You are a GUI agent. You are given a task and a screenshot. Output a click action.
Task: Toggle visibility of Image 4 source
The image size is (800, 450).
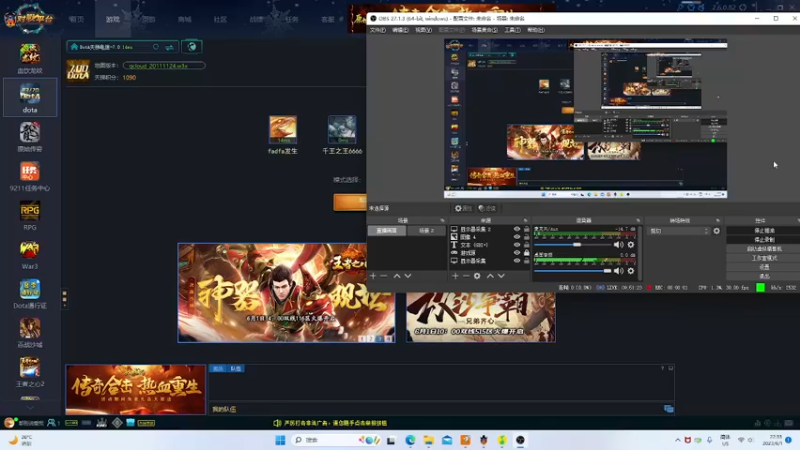tap(517, 237)
